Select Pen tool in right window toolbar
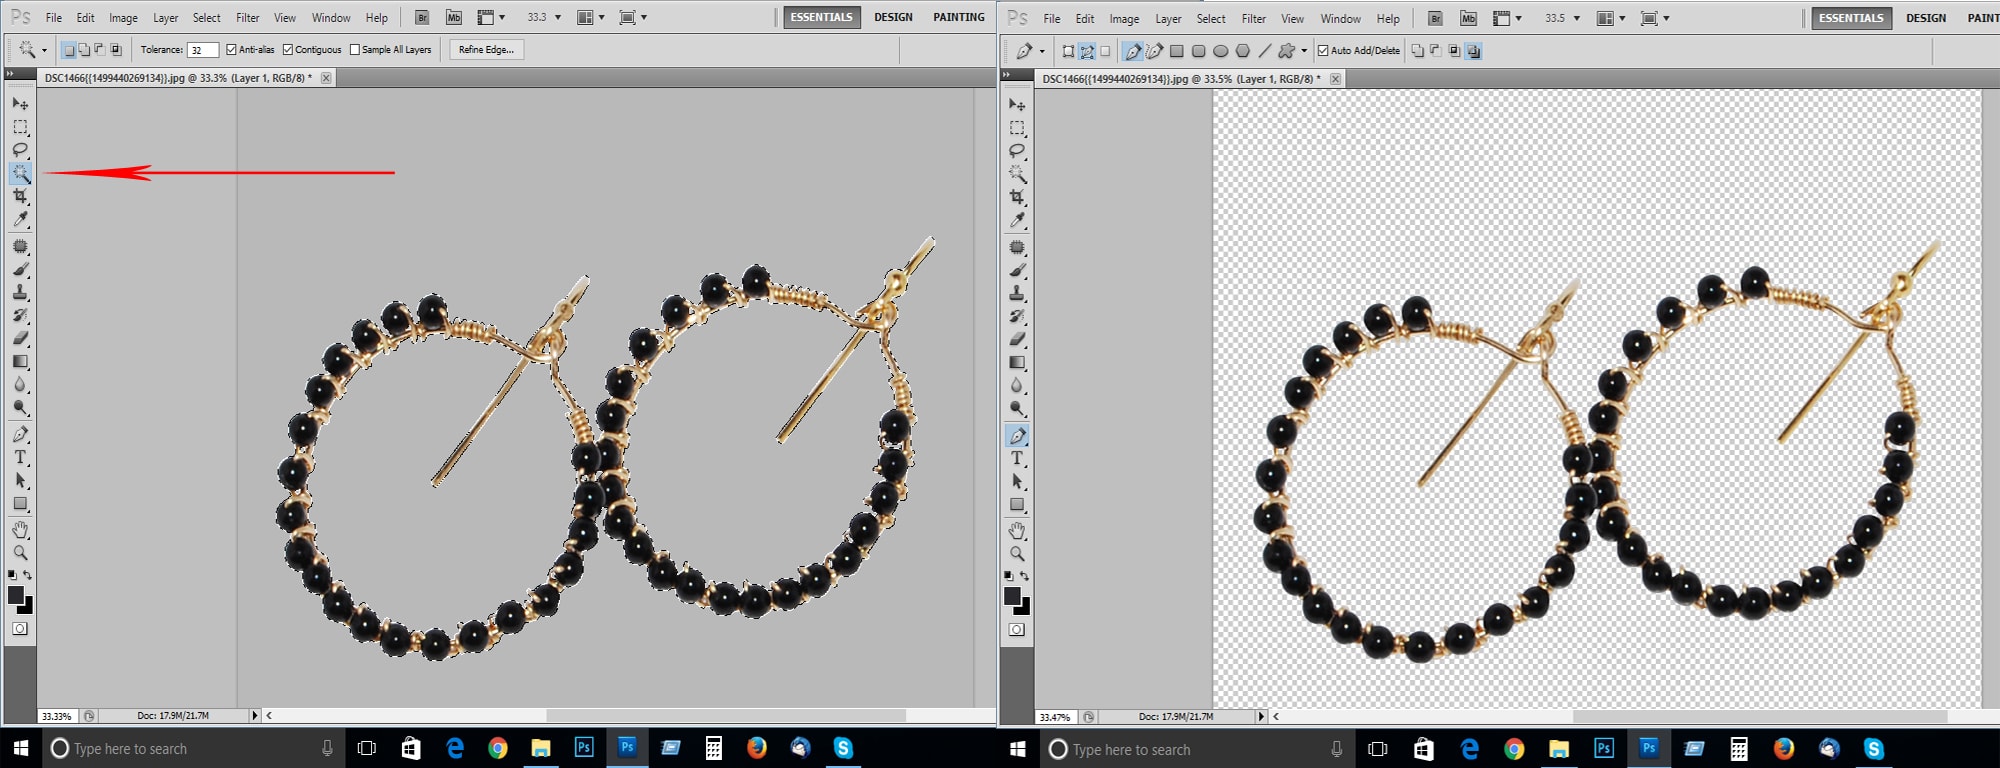 coord(1017,435)
